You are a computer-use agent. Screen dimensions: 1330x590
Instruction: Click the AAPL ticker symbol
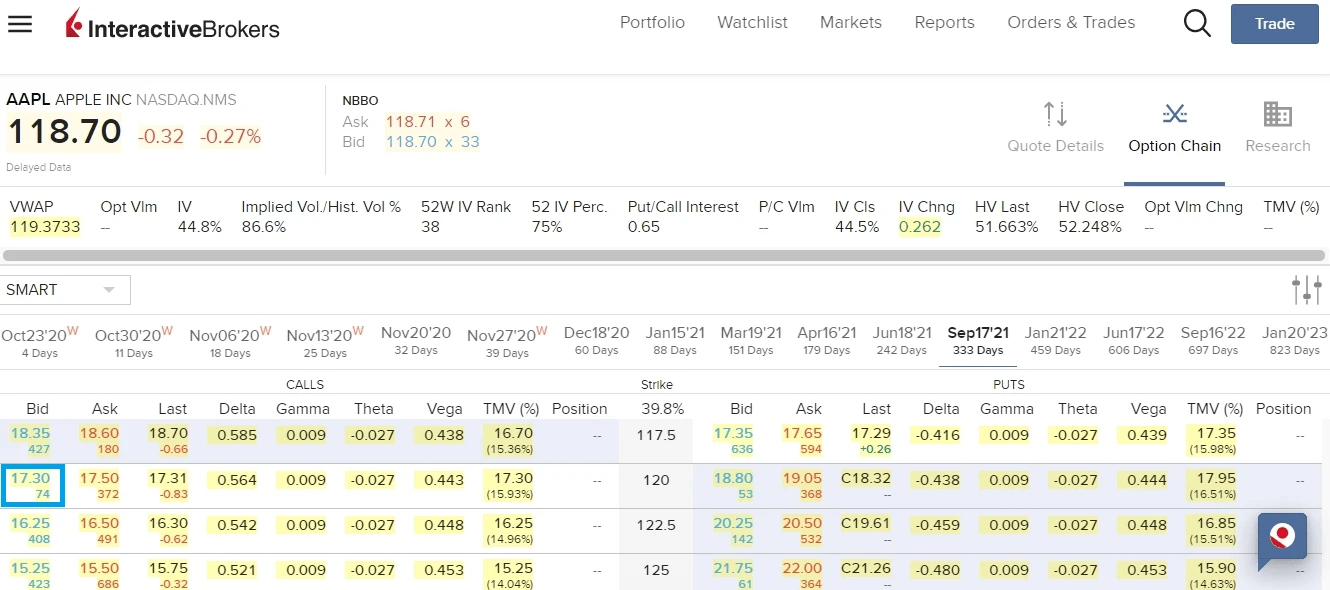click(28, 100)
